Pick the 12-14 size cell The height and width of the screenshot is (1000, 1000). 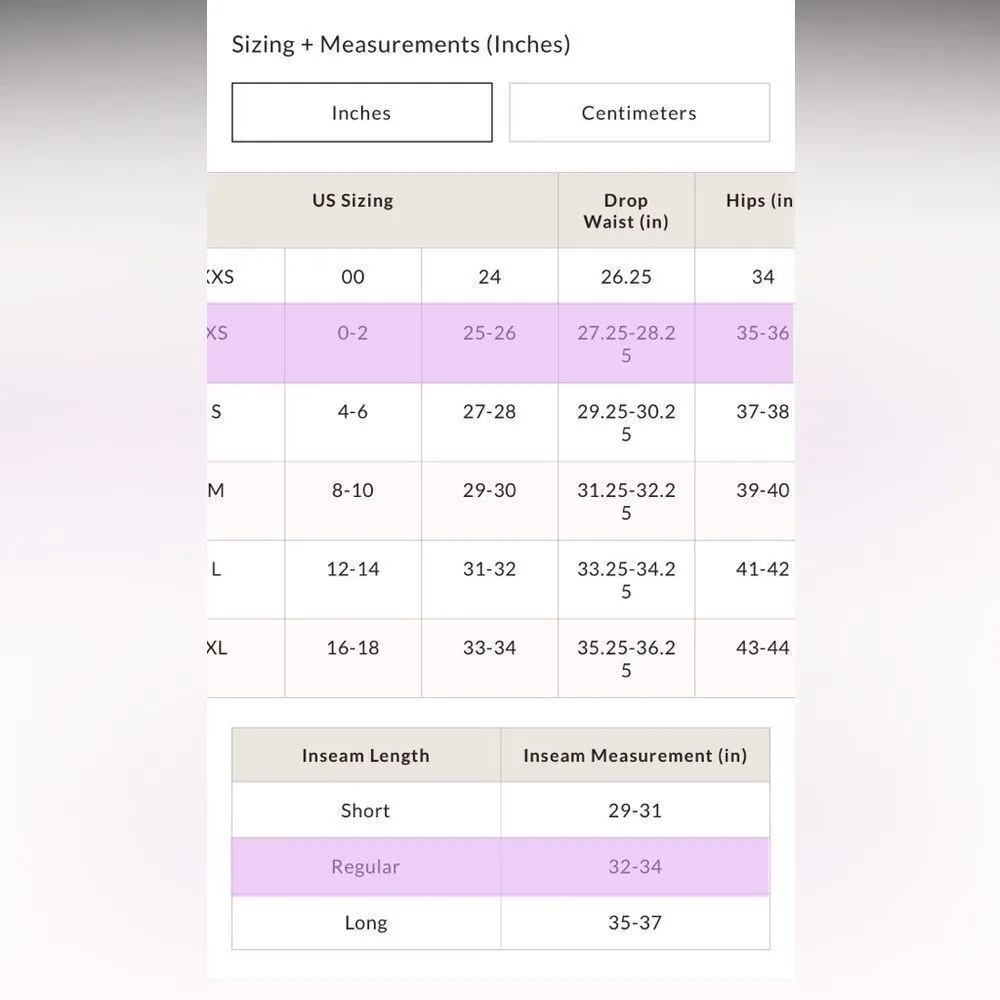tap(353, 569)
